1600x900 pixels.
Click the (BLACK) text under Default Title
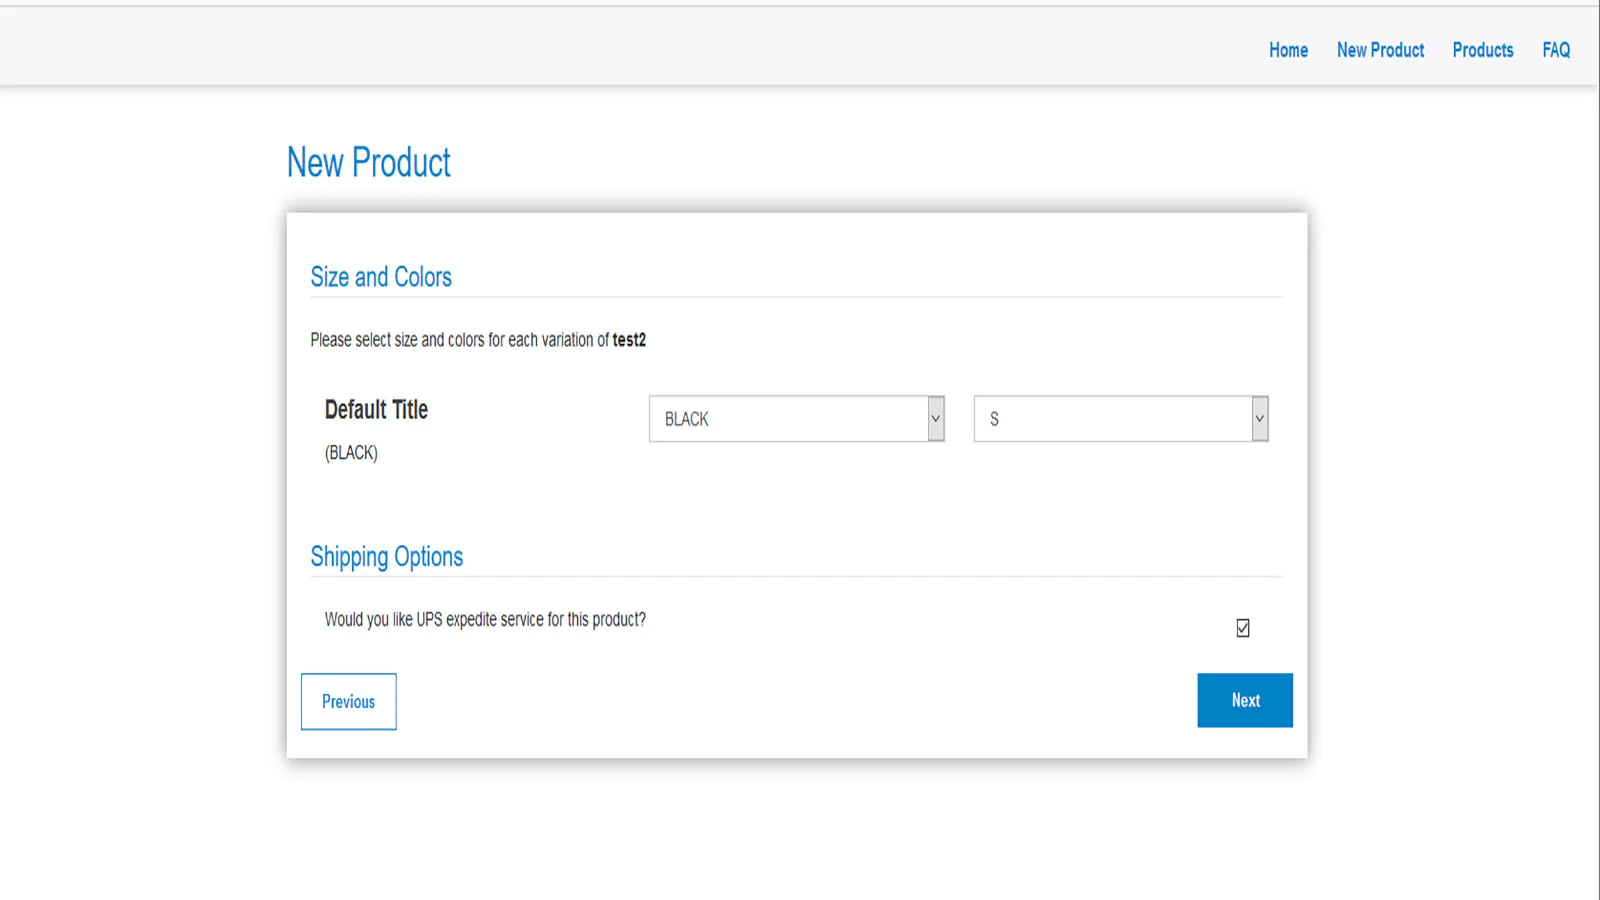click(351, 453)
